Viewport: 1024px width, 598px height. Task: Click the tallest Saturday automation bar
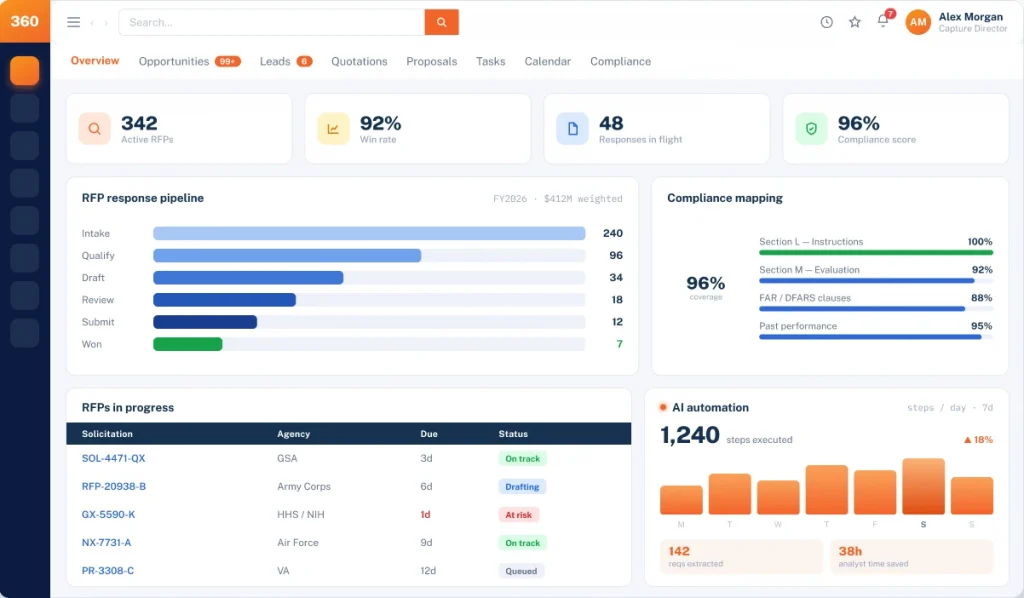(x=923, y=486)
